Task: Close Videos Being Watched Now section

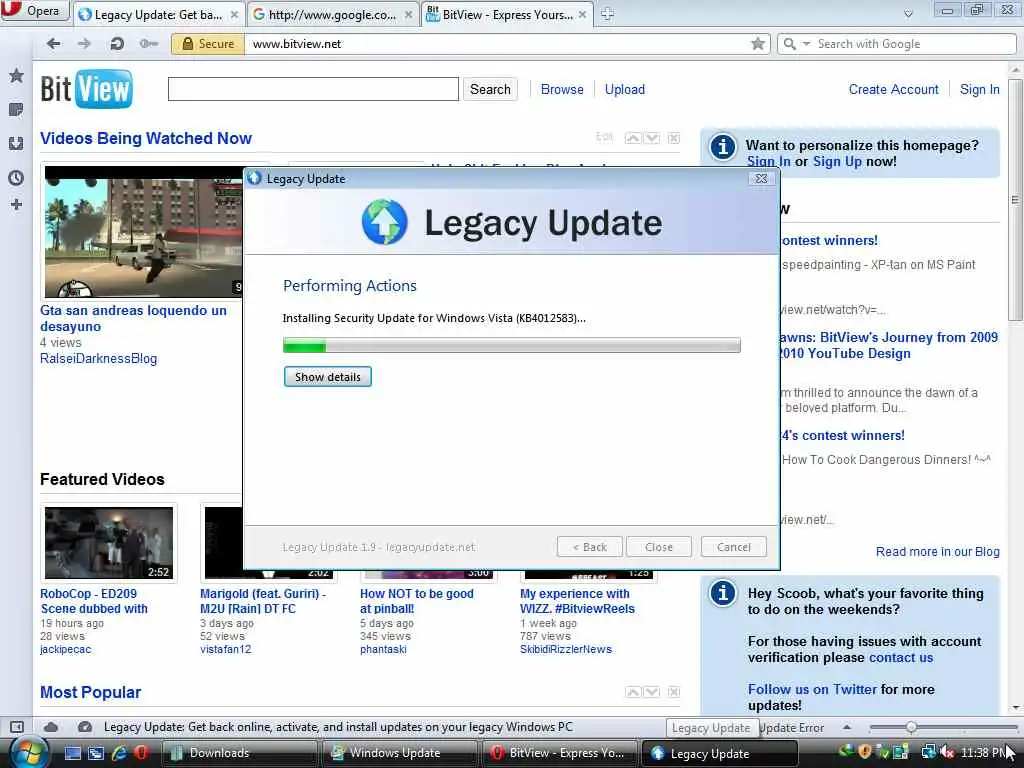Action: 674,138
